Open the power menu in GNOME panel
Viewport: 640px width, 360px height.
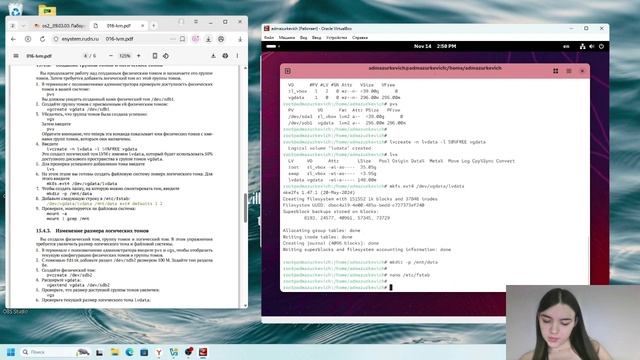[x=601, y=47]
